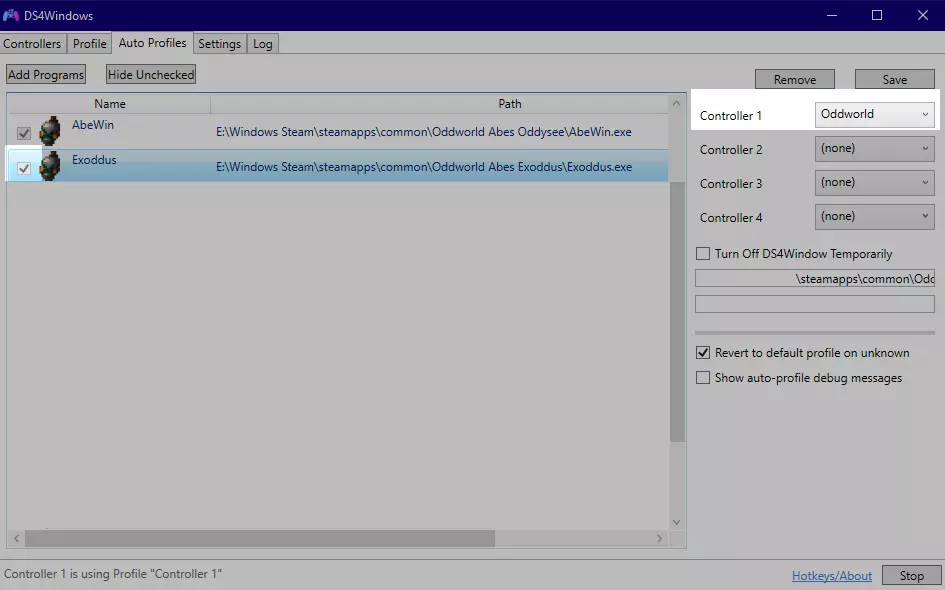Click the Hide Unchecked button
945x590 pixels.
tap(151, 75)
